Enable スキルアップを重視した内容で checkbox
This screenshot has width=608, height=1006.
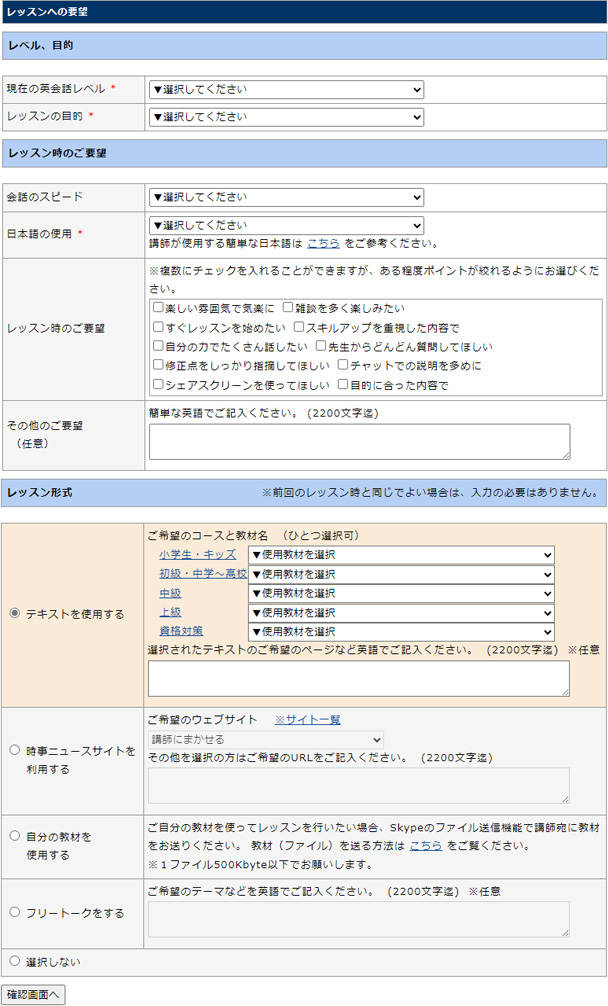[299, 328]
